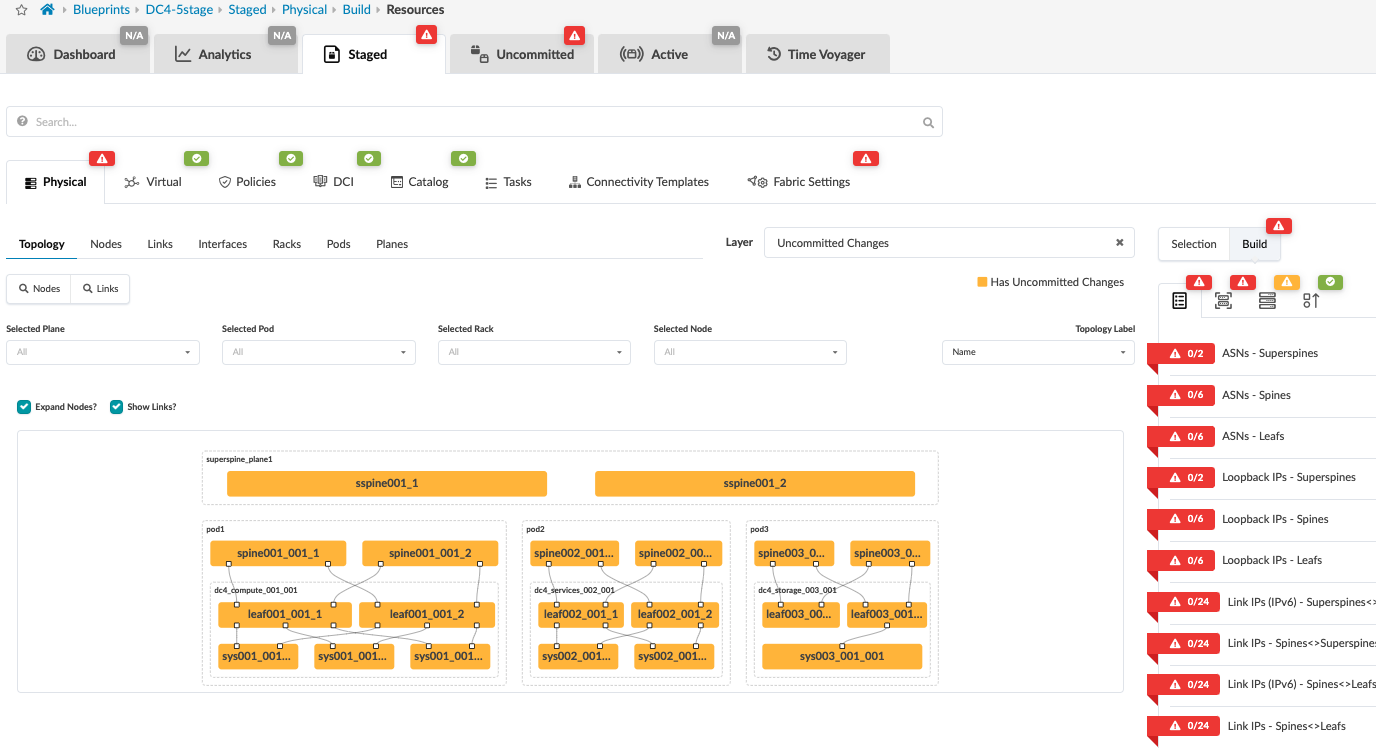The image size is (1376, 748).
Task: Click the Nodes search button
Action: tap(40, 289)
